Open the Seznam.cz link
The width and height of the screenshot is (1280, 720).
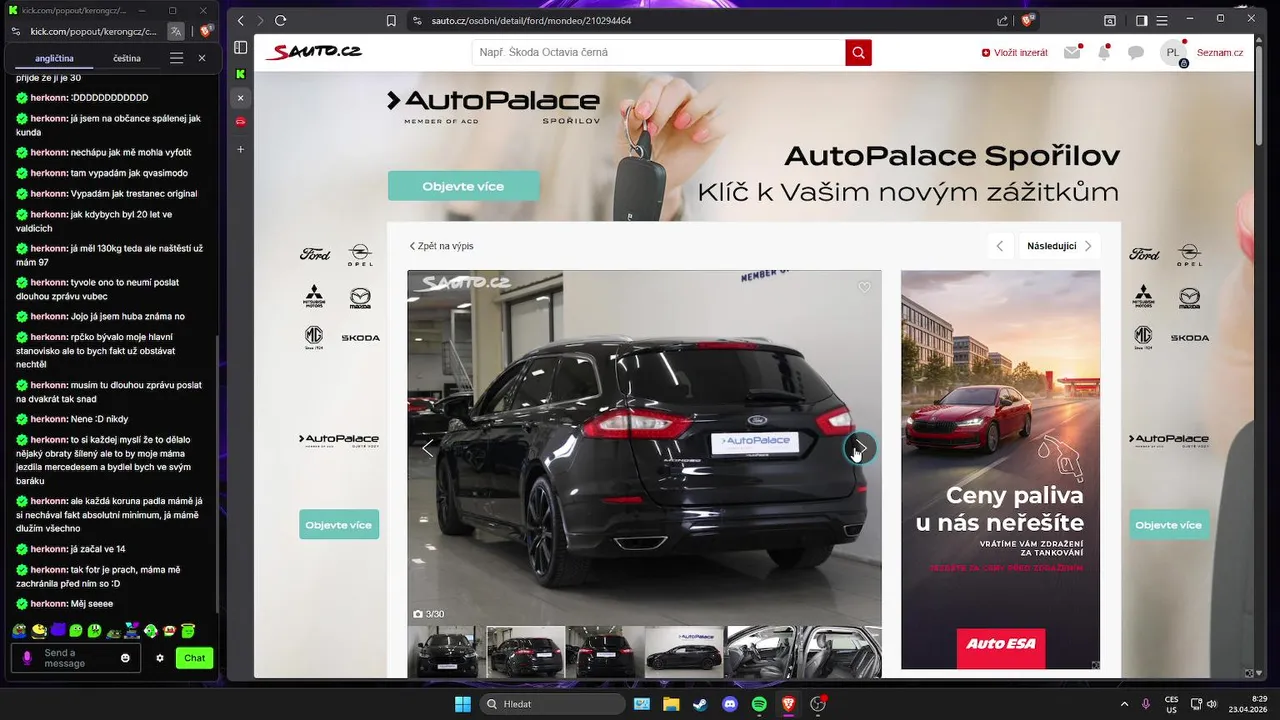[x=1220, y=53]
